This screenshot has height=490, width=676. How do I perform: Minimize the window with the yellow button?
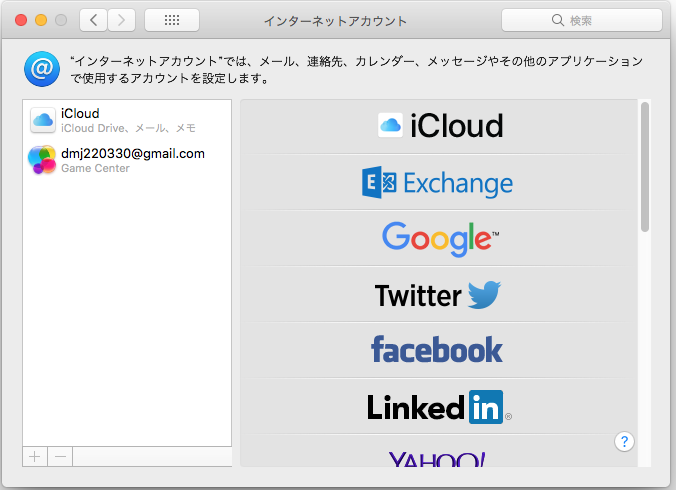tap(41, 20)
